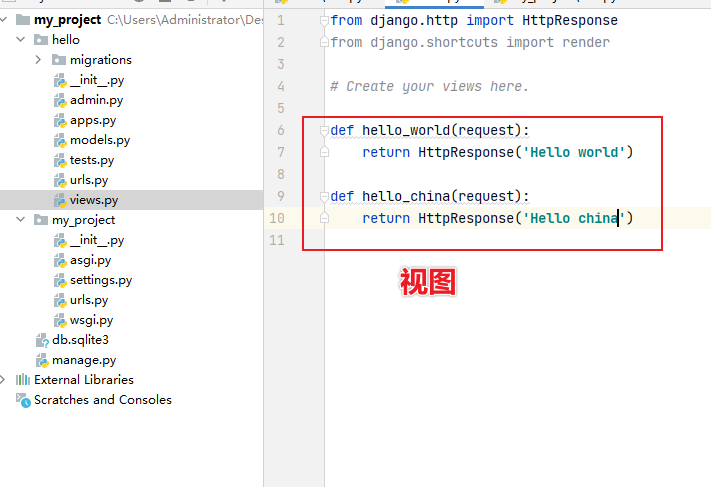Select External Libraries node label
The width and height of the screenshot is (711, 487).
coord(83,380)
